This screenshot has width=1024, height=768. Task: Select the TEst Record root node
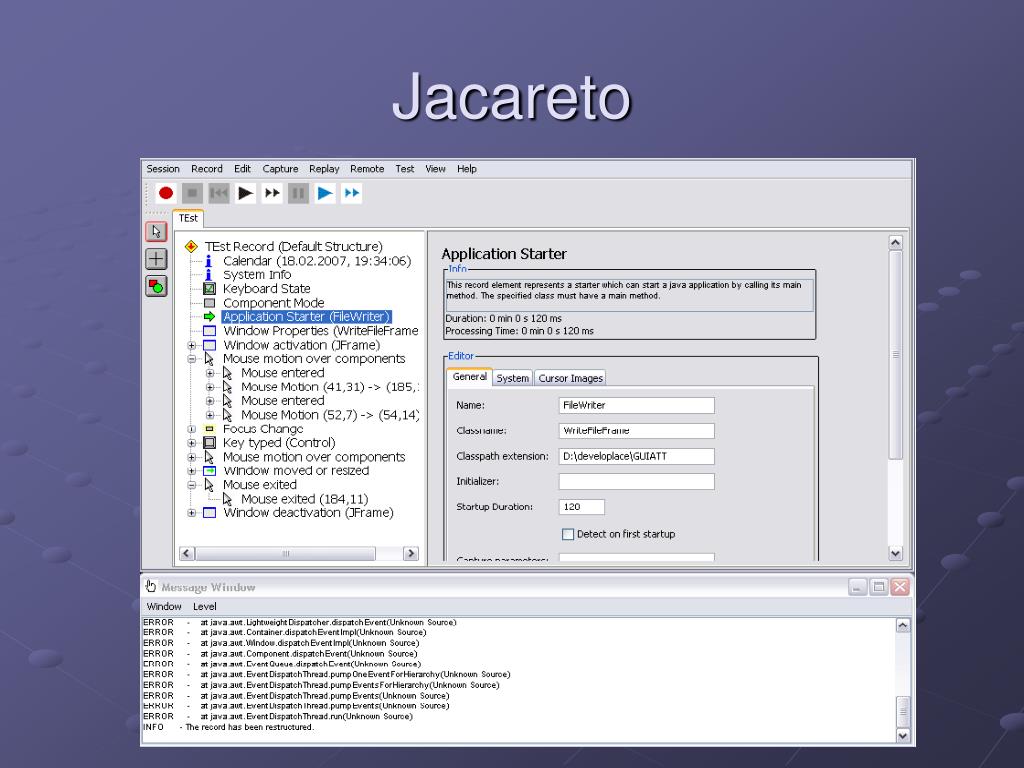(293, 246)
